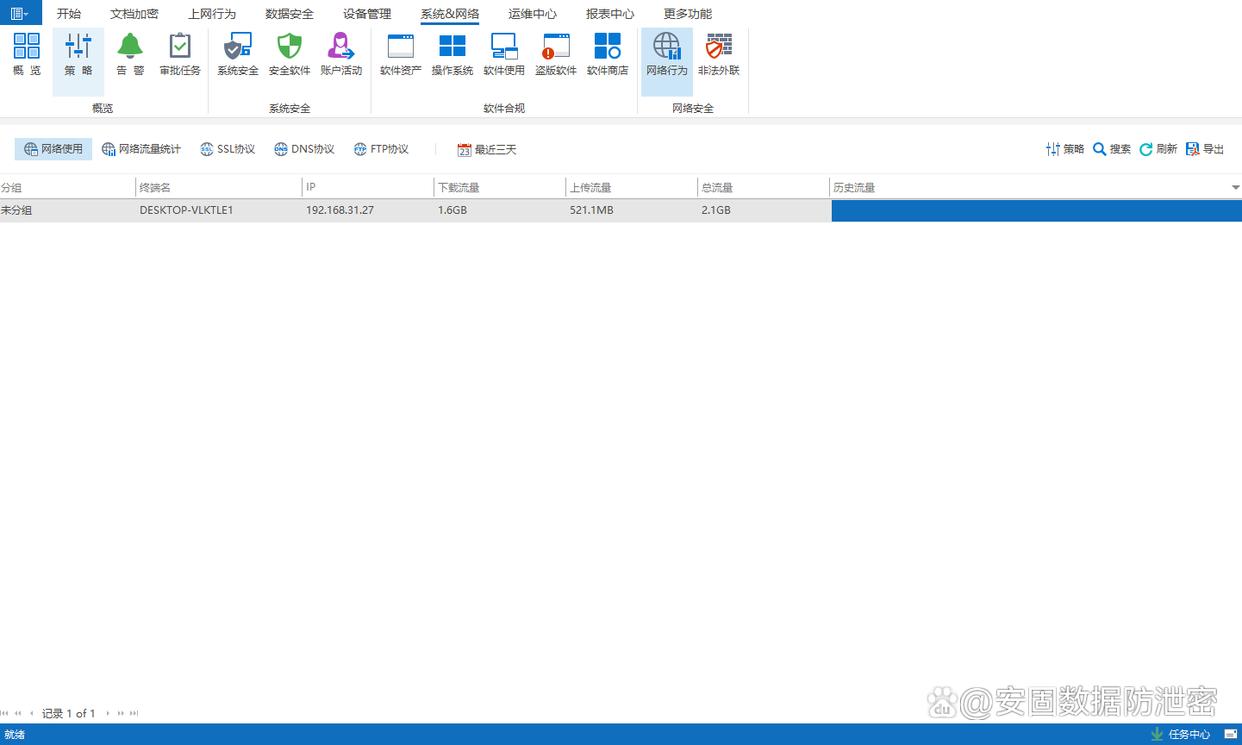Switch to the 文档加密 ribbon tab
Viewport: 1242px width, 745px height.
pyautogui.click(x=134, y=14)
